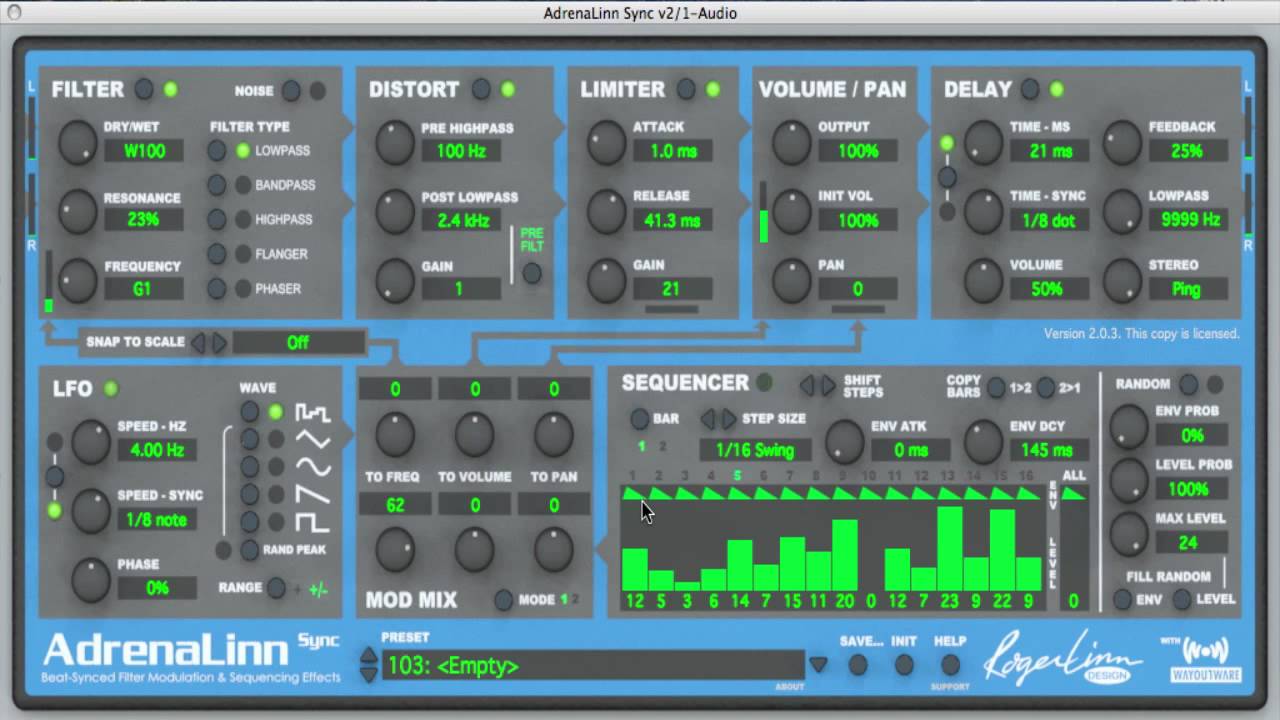
Task: Click the To Freq 62 value field
Action: (395, 506)
